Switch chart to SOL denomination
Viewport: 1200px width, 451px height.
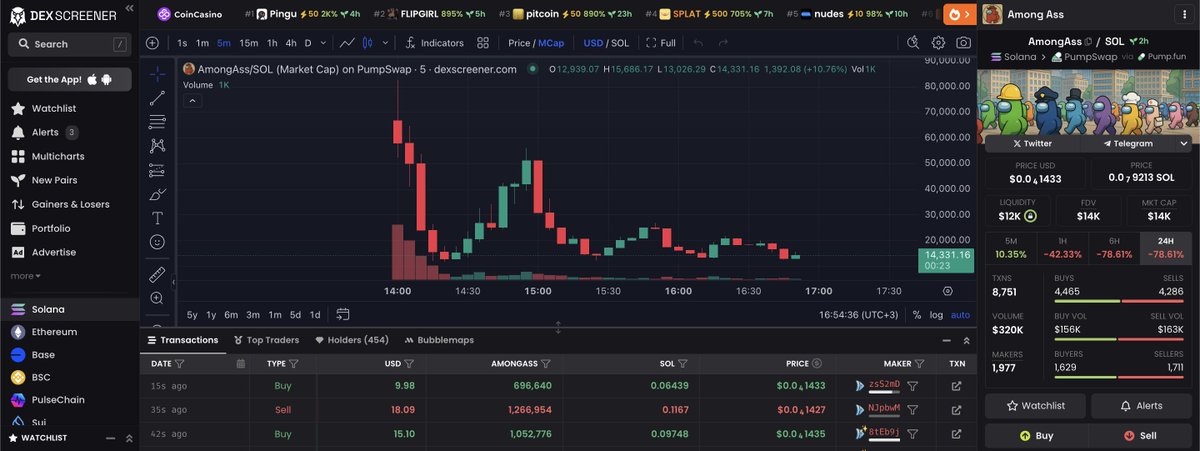point(620,43)
